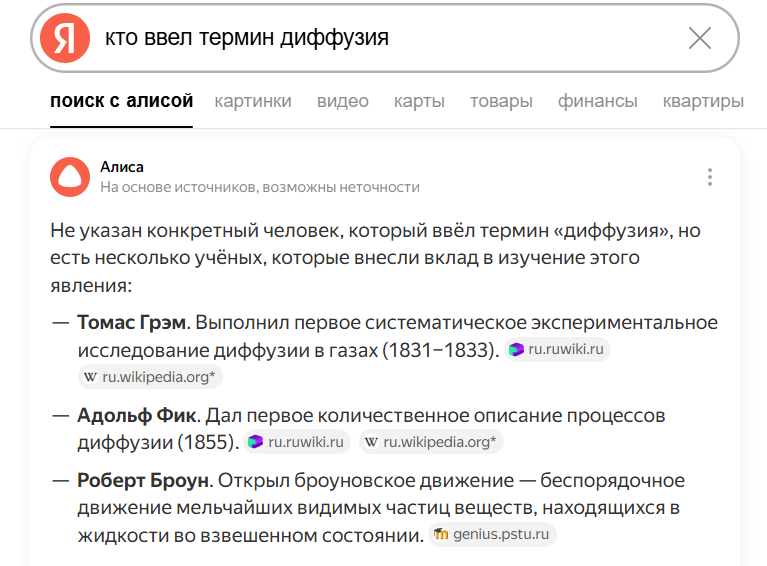Switch to the "финансы" tab
Screen dimensions: 767x566
597,101
